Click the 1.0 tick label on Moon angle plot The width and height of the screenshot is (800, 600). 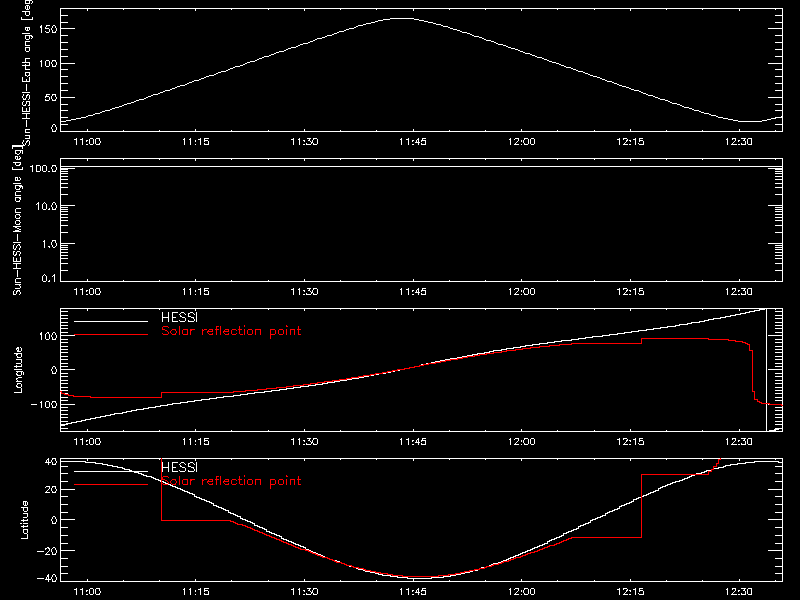49,244
